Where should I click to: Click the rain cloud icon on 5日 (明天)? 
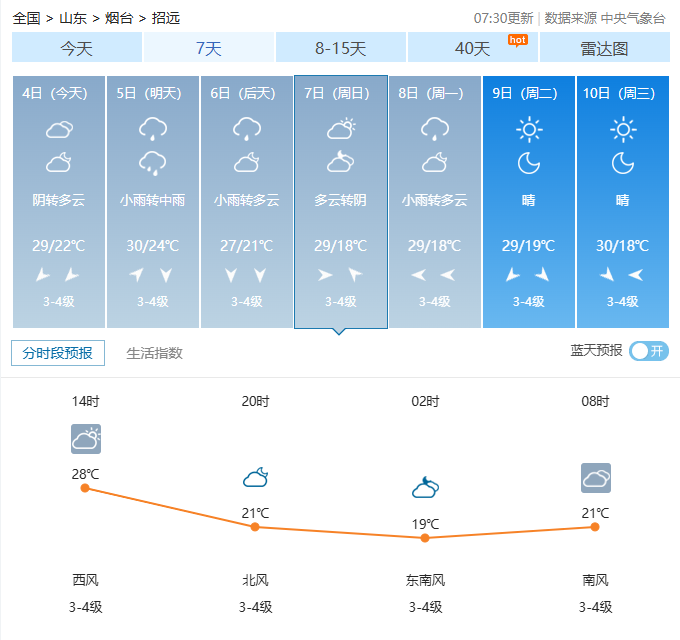(152, 129)
